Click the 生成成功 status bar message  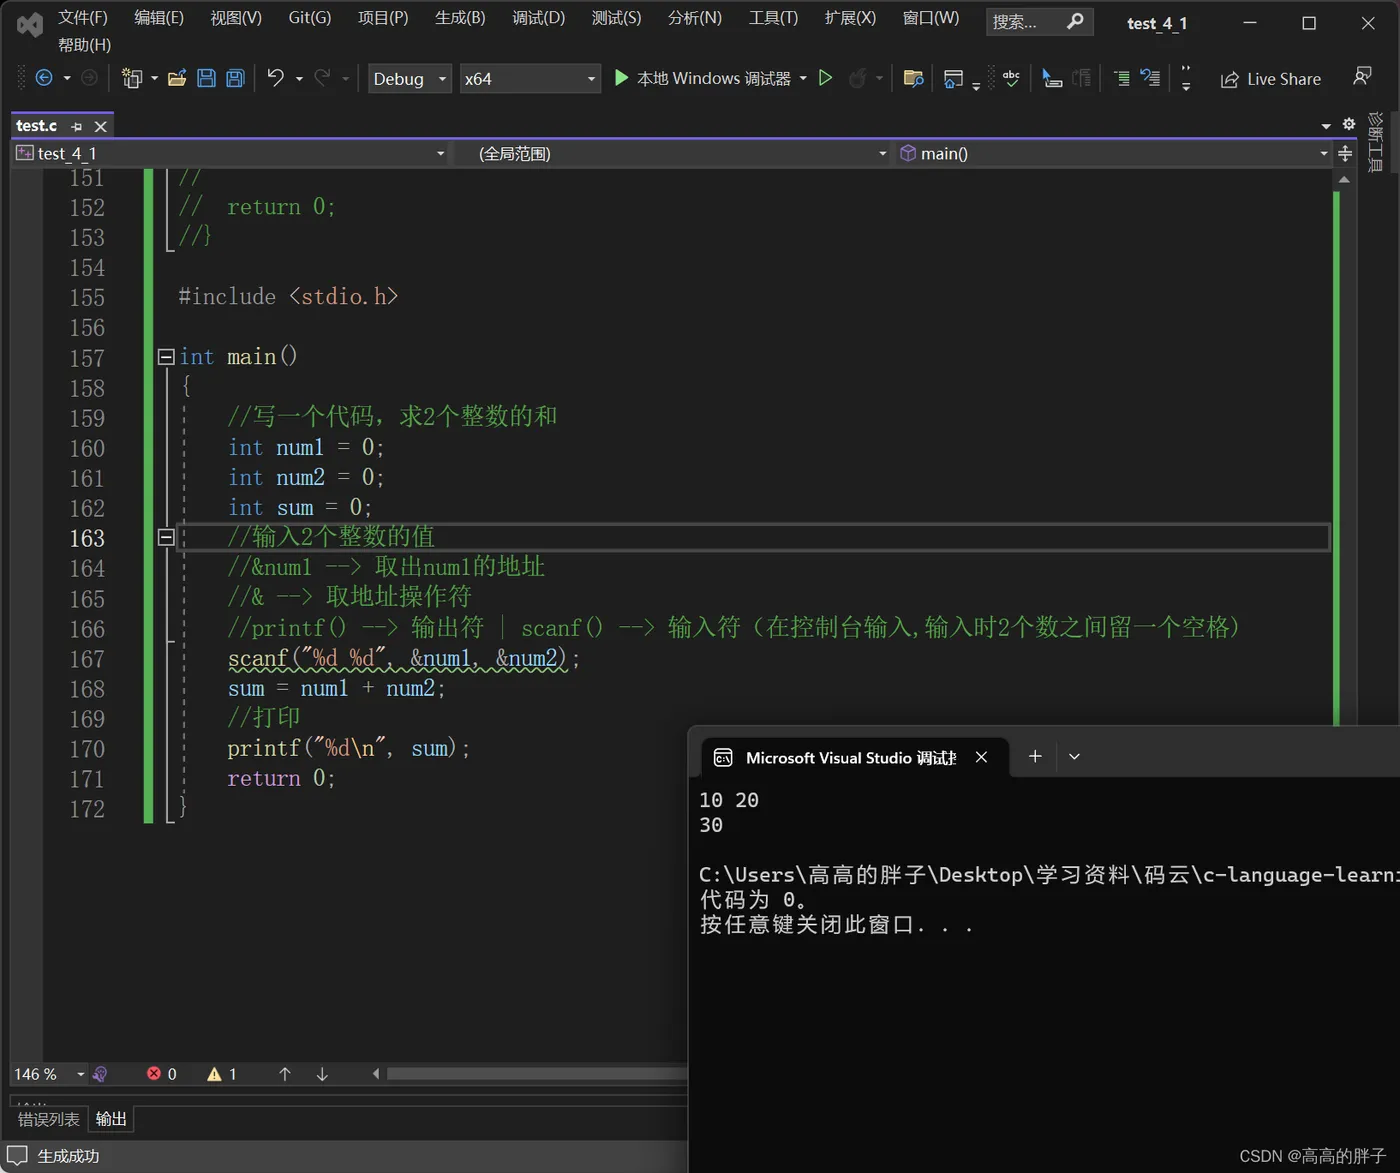[x=68, y=1156]
